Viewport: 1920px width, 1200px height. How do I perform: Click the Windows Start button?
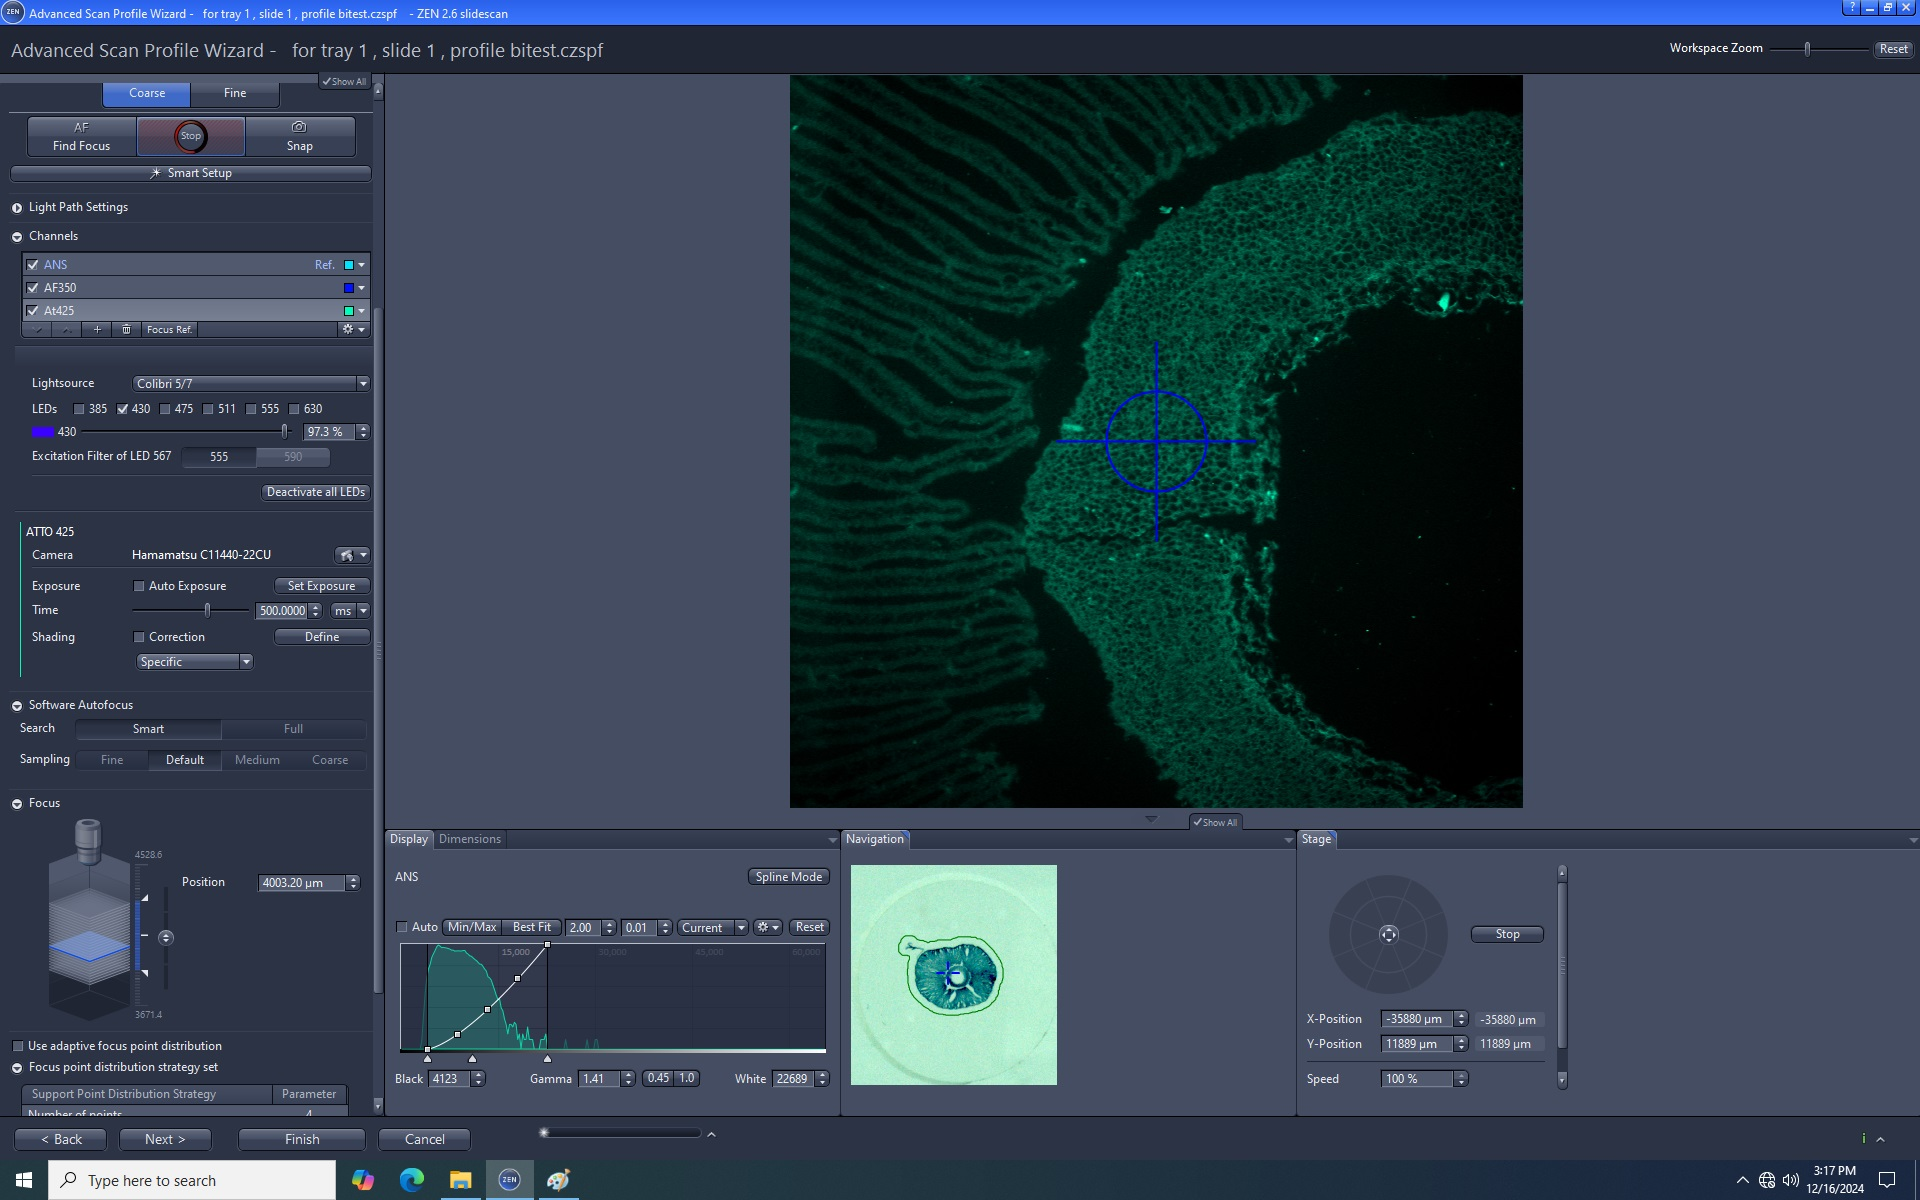[x=24, y=1180]
